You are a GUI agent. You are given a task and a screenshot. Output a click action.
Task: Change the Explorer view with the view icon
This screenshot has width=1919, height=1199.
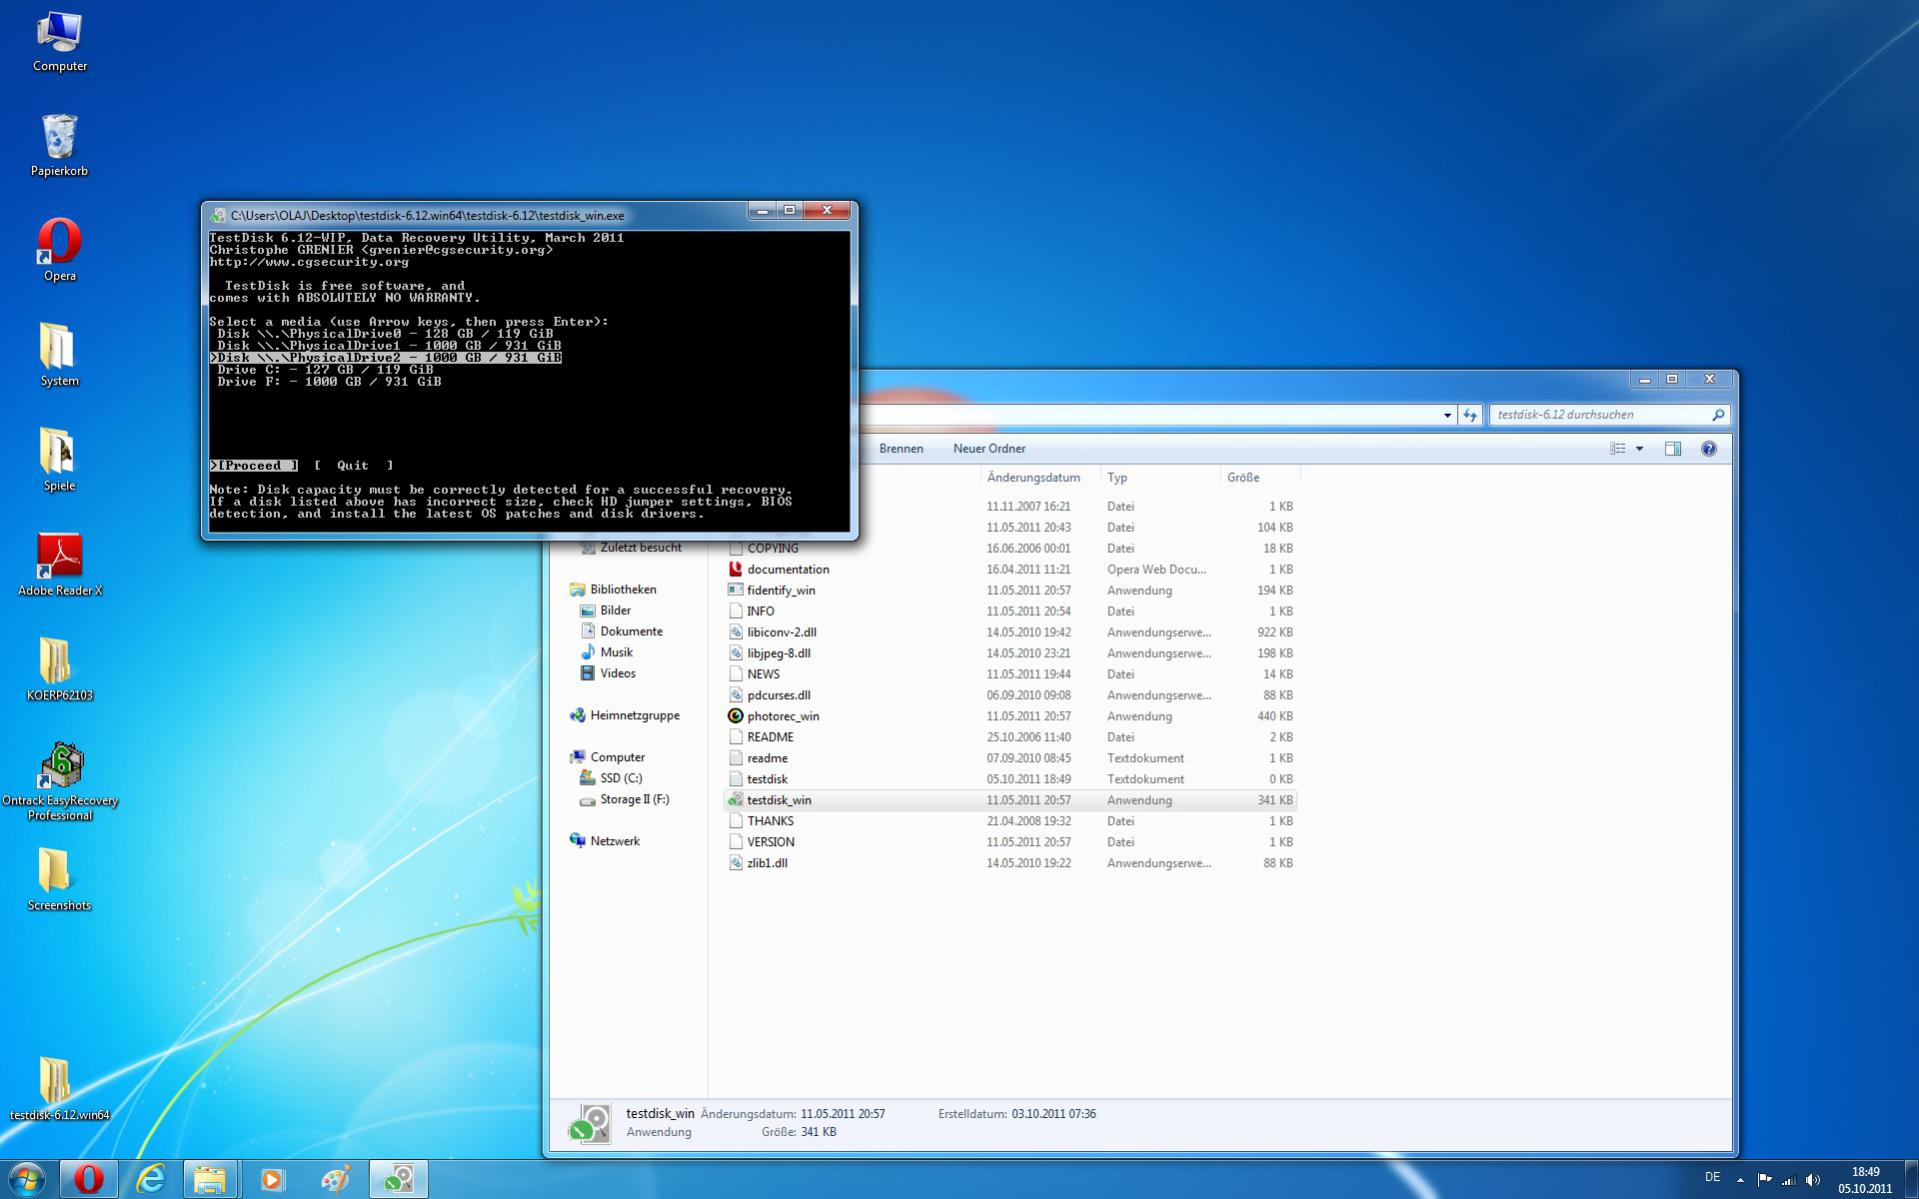[x=1618, y=449]
